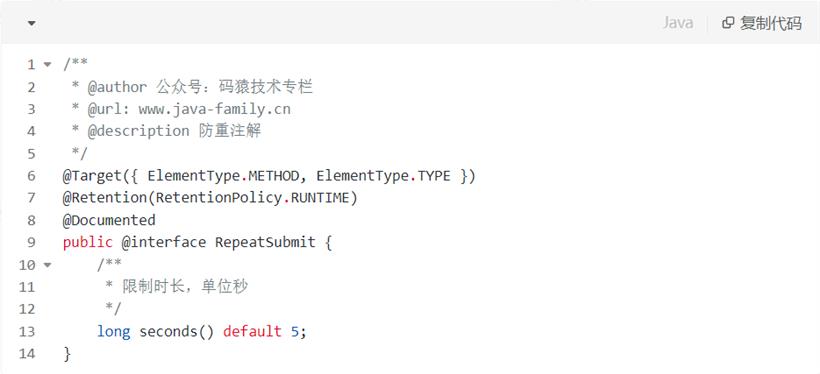This screenshot has height=374, width=820.
Task: Click the @Documented annotation
Action: (109, 220)
